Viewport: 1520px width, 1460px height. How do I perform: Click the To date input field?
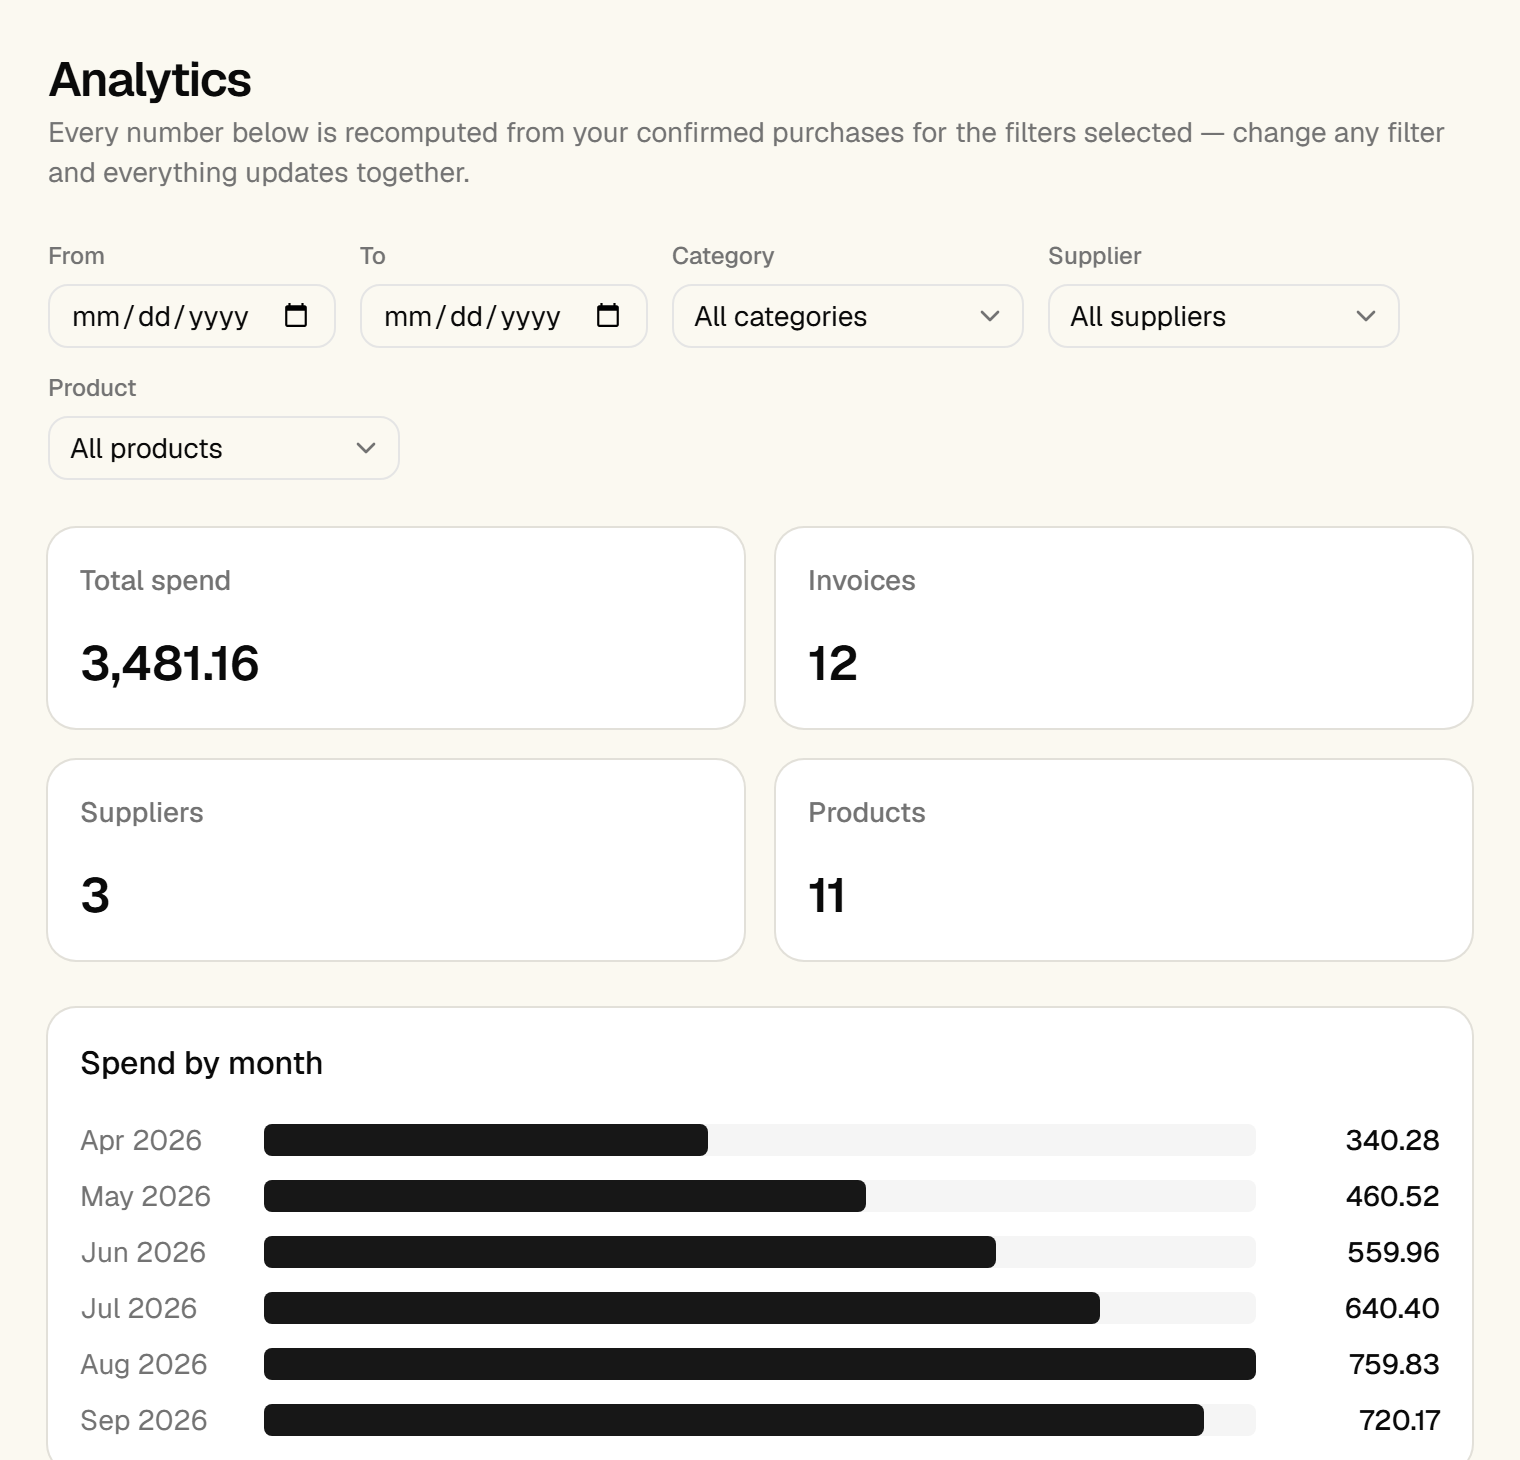[x=504, y=316]
